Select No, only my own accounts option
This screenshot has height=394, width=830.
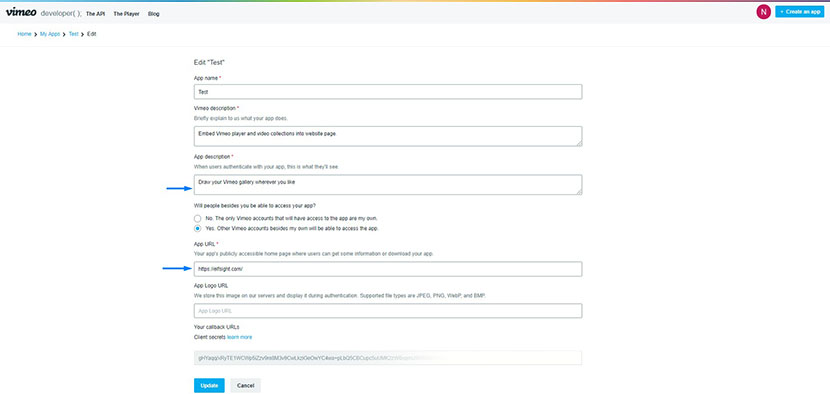pyautogui.click(x=197, y=218)
